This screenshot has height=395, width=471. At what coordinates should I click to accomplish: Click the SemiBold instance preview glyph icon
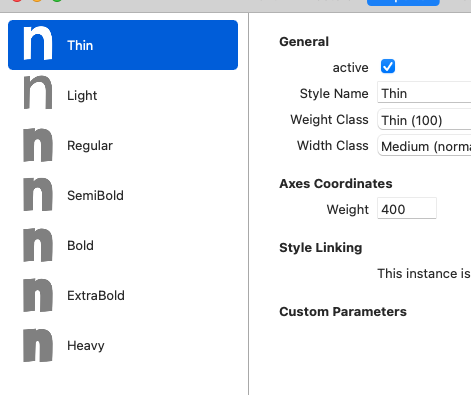click(38, 195)
